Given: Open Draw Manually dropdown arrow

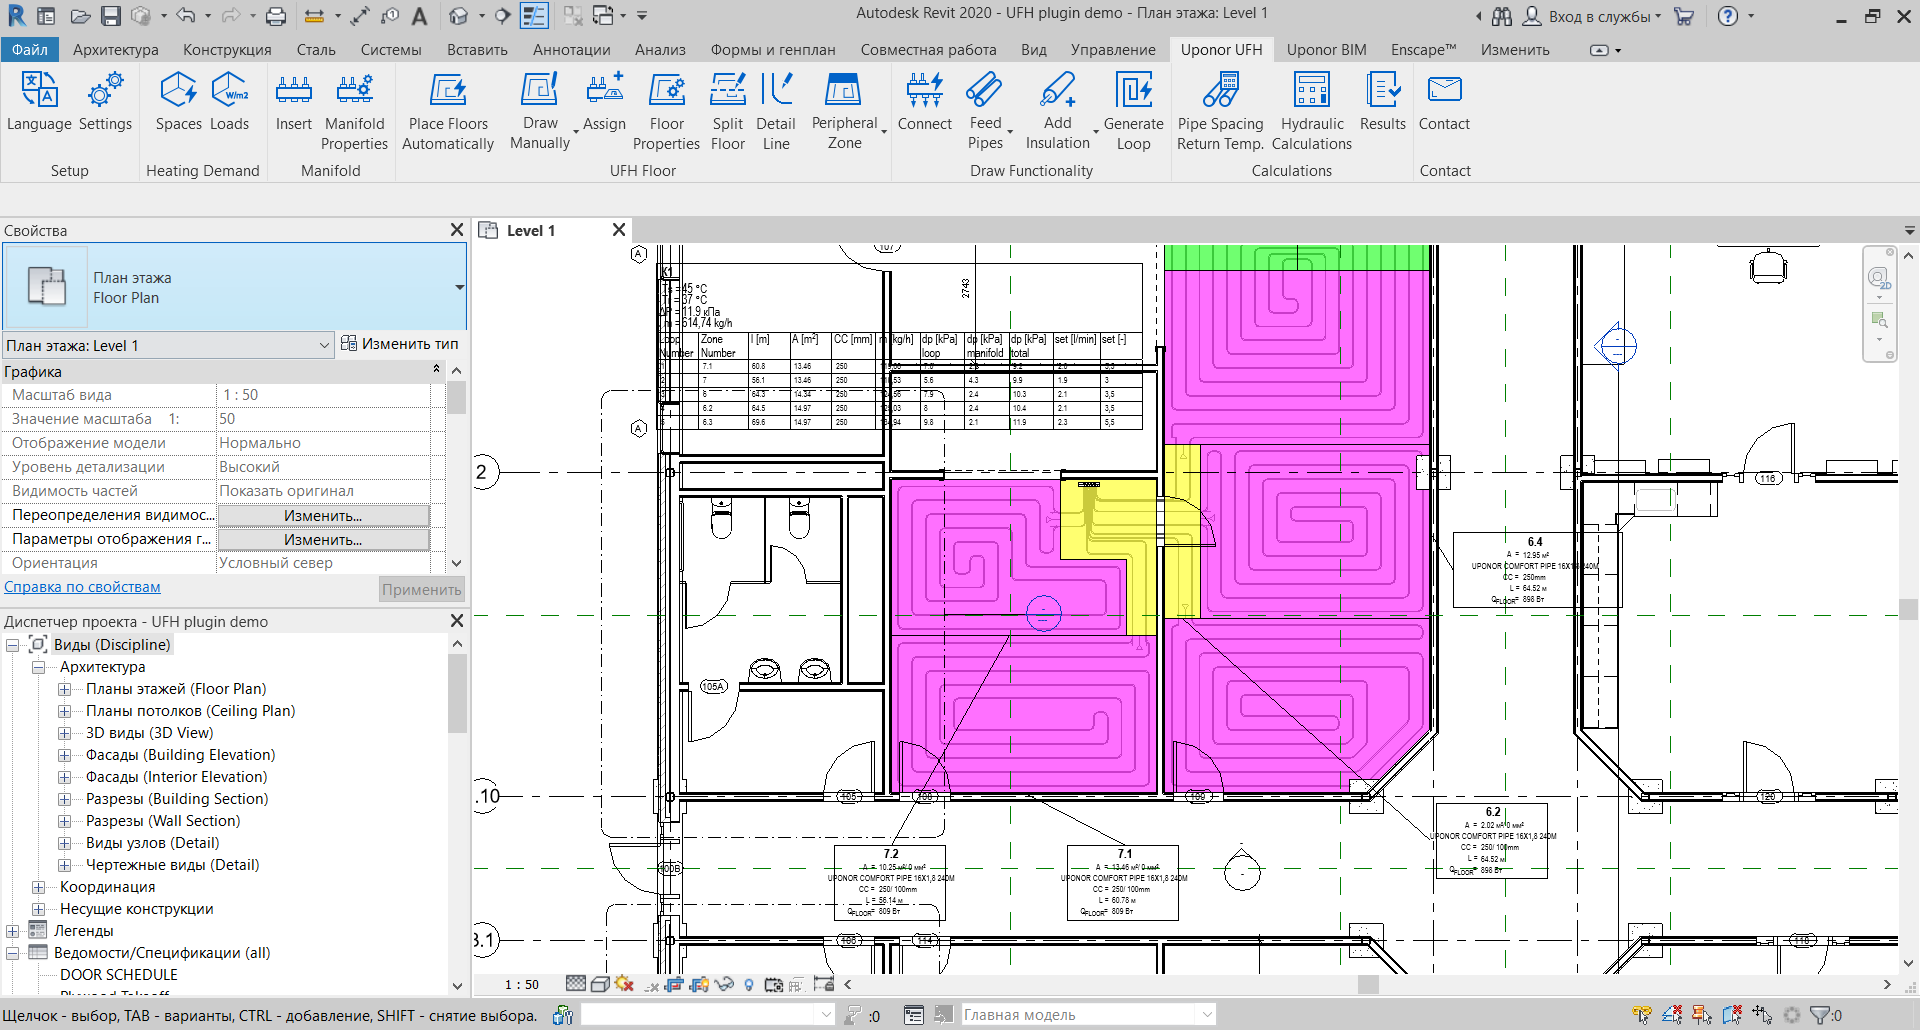Looking at the screenshot, I should click(x=576, y=131).
